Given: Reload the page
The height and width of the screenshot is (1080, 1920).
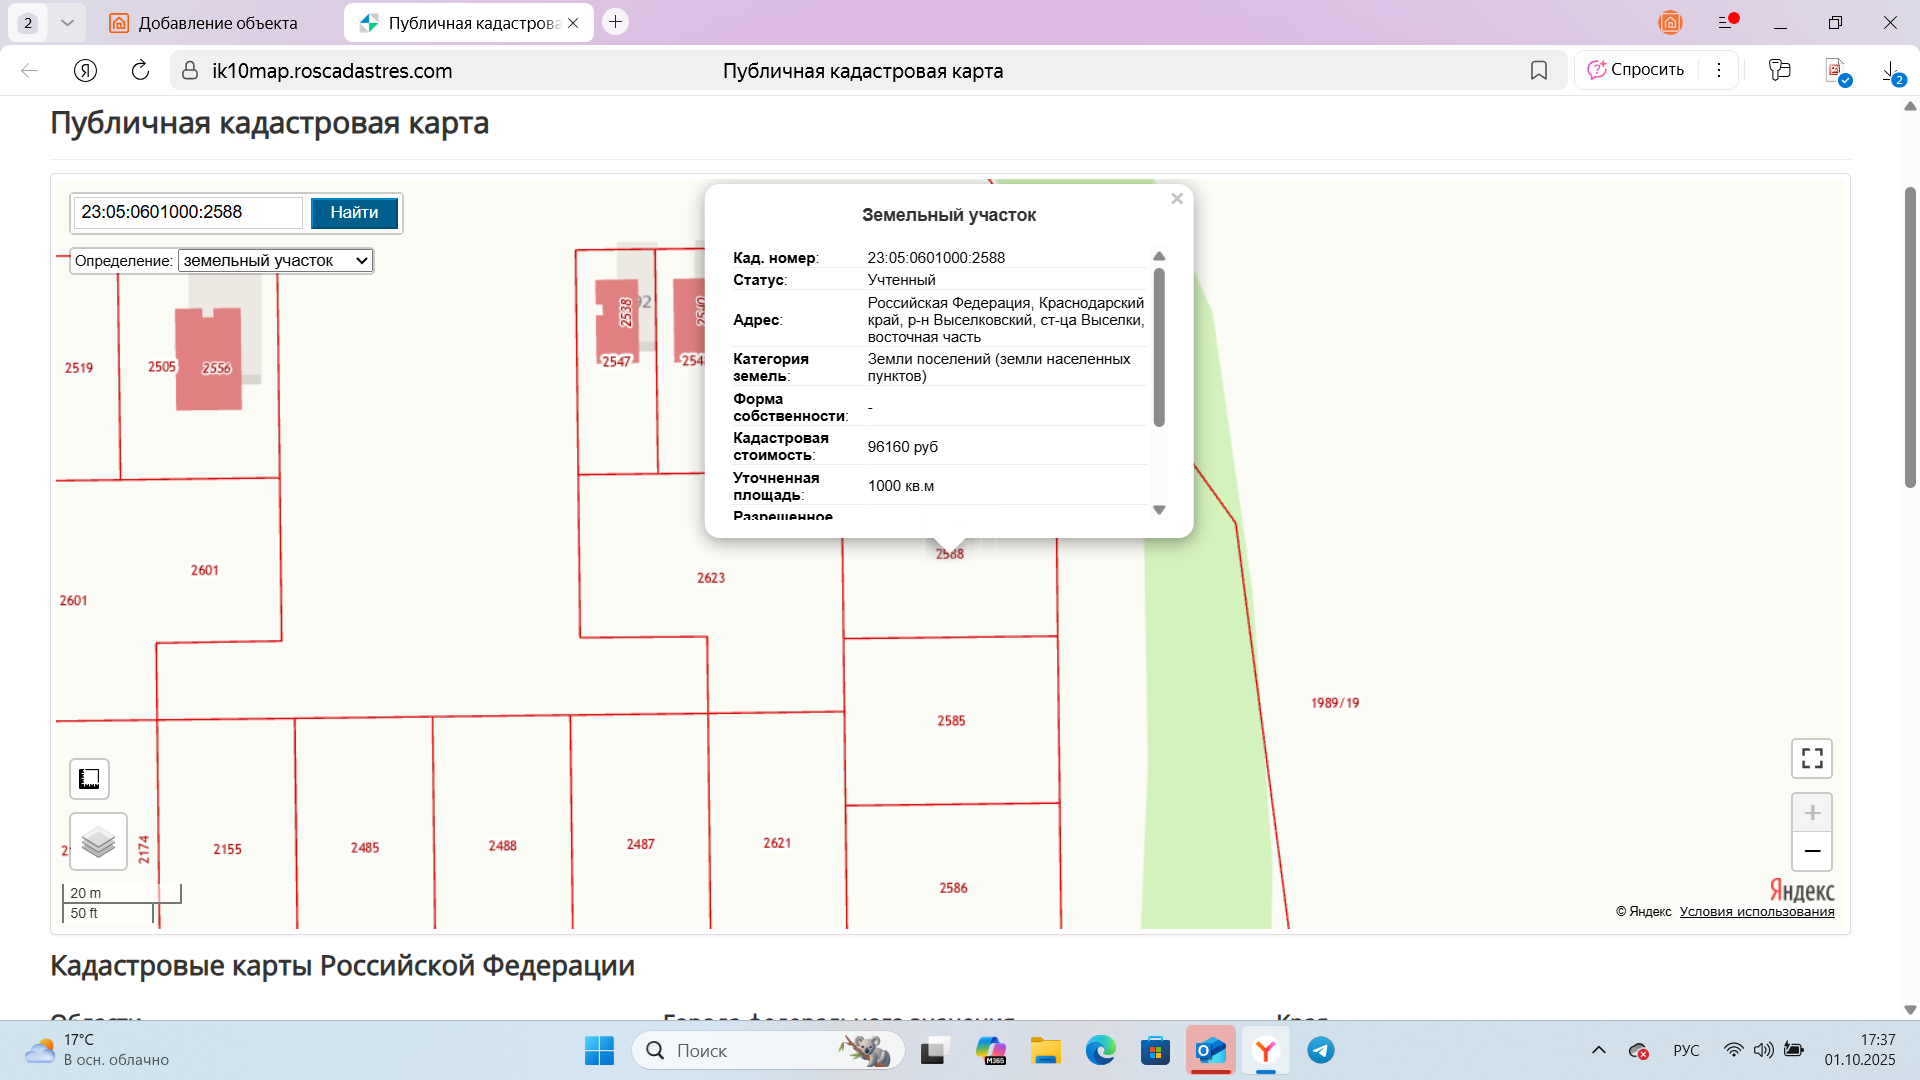Looking at the screenshot, I should [140, 70].
